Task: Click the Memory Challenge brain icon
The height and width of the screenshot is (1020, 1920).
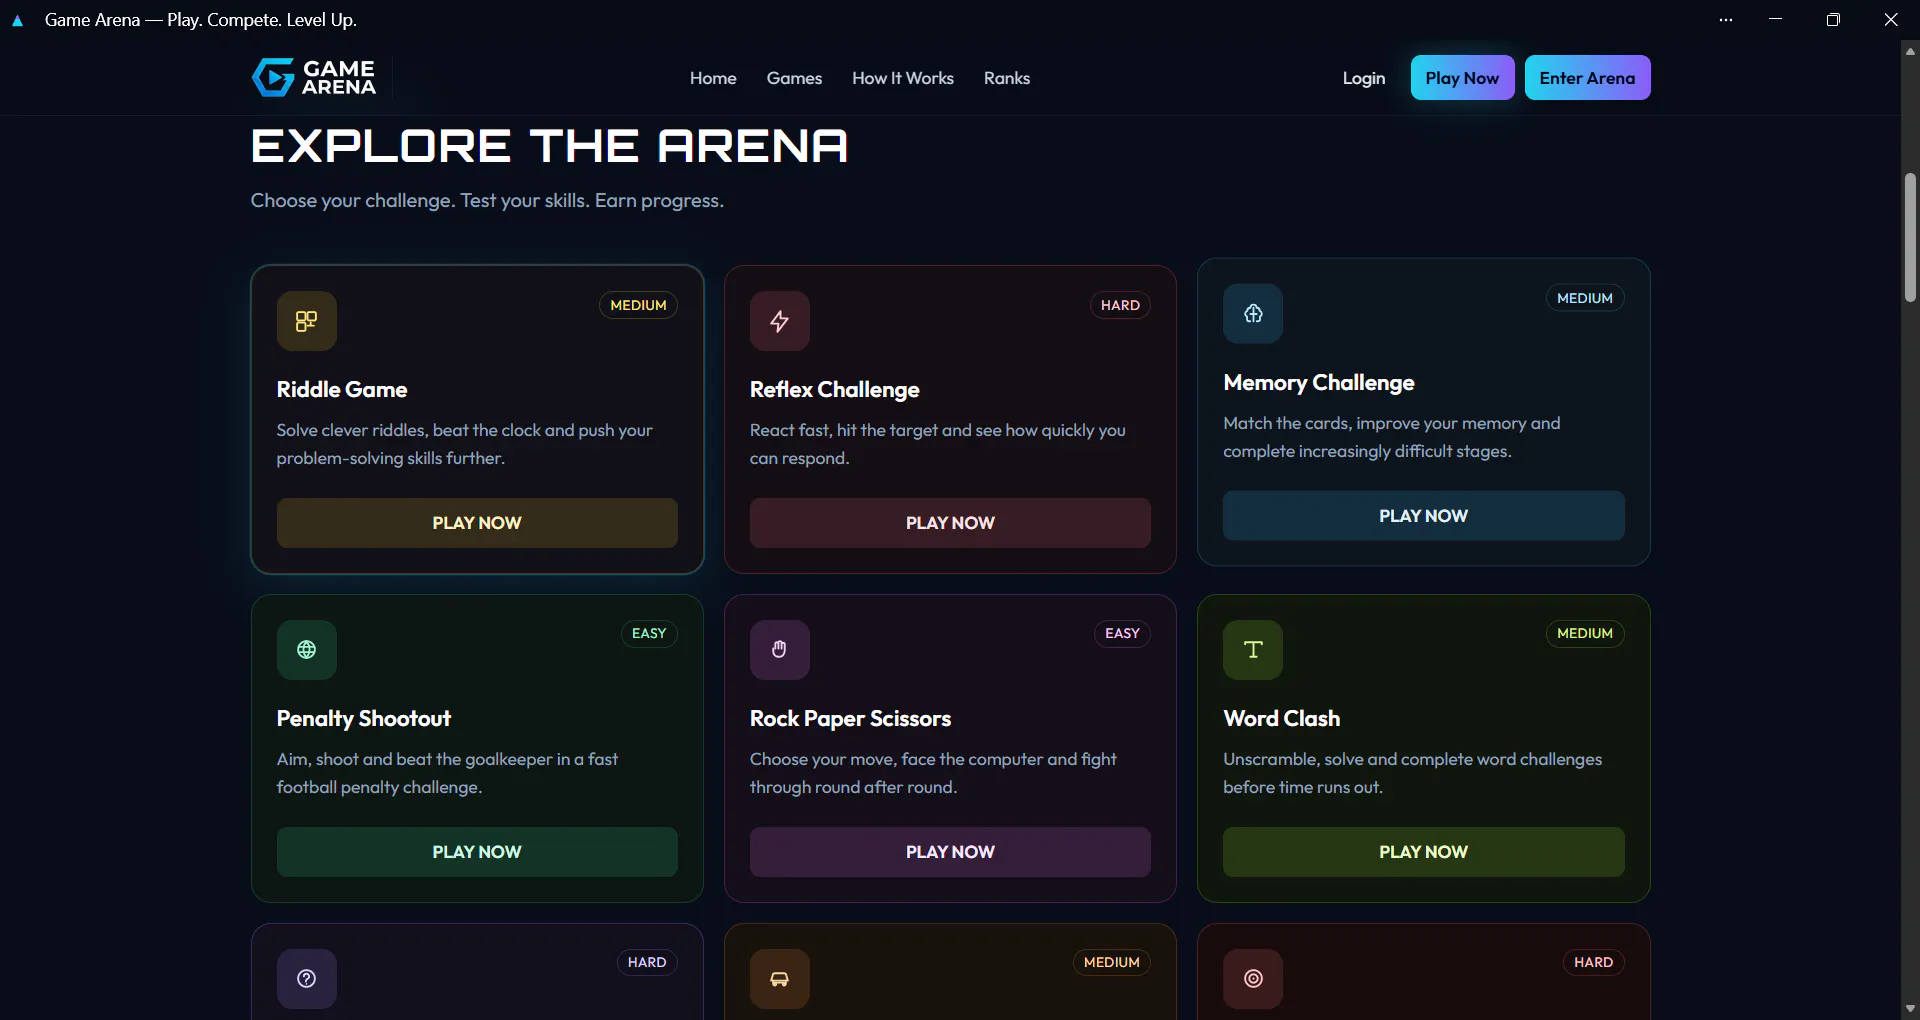Action: [1253, 314]
